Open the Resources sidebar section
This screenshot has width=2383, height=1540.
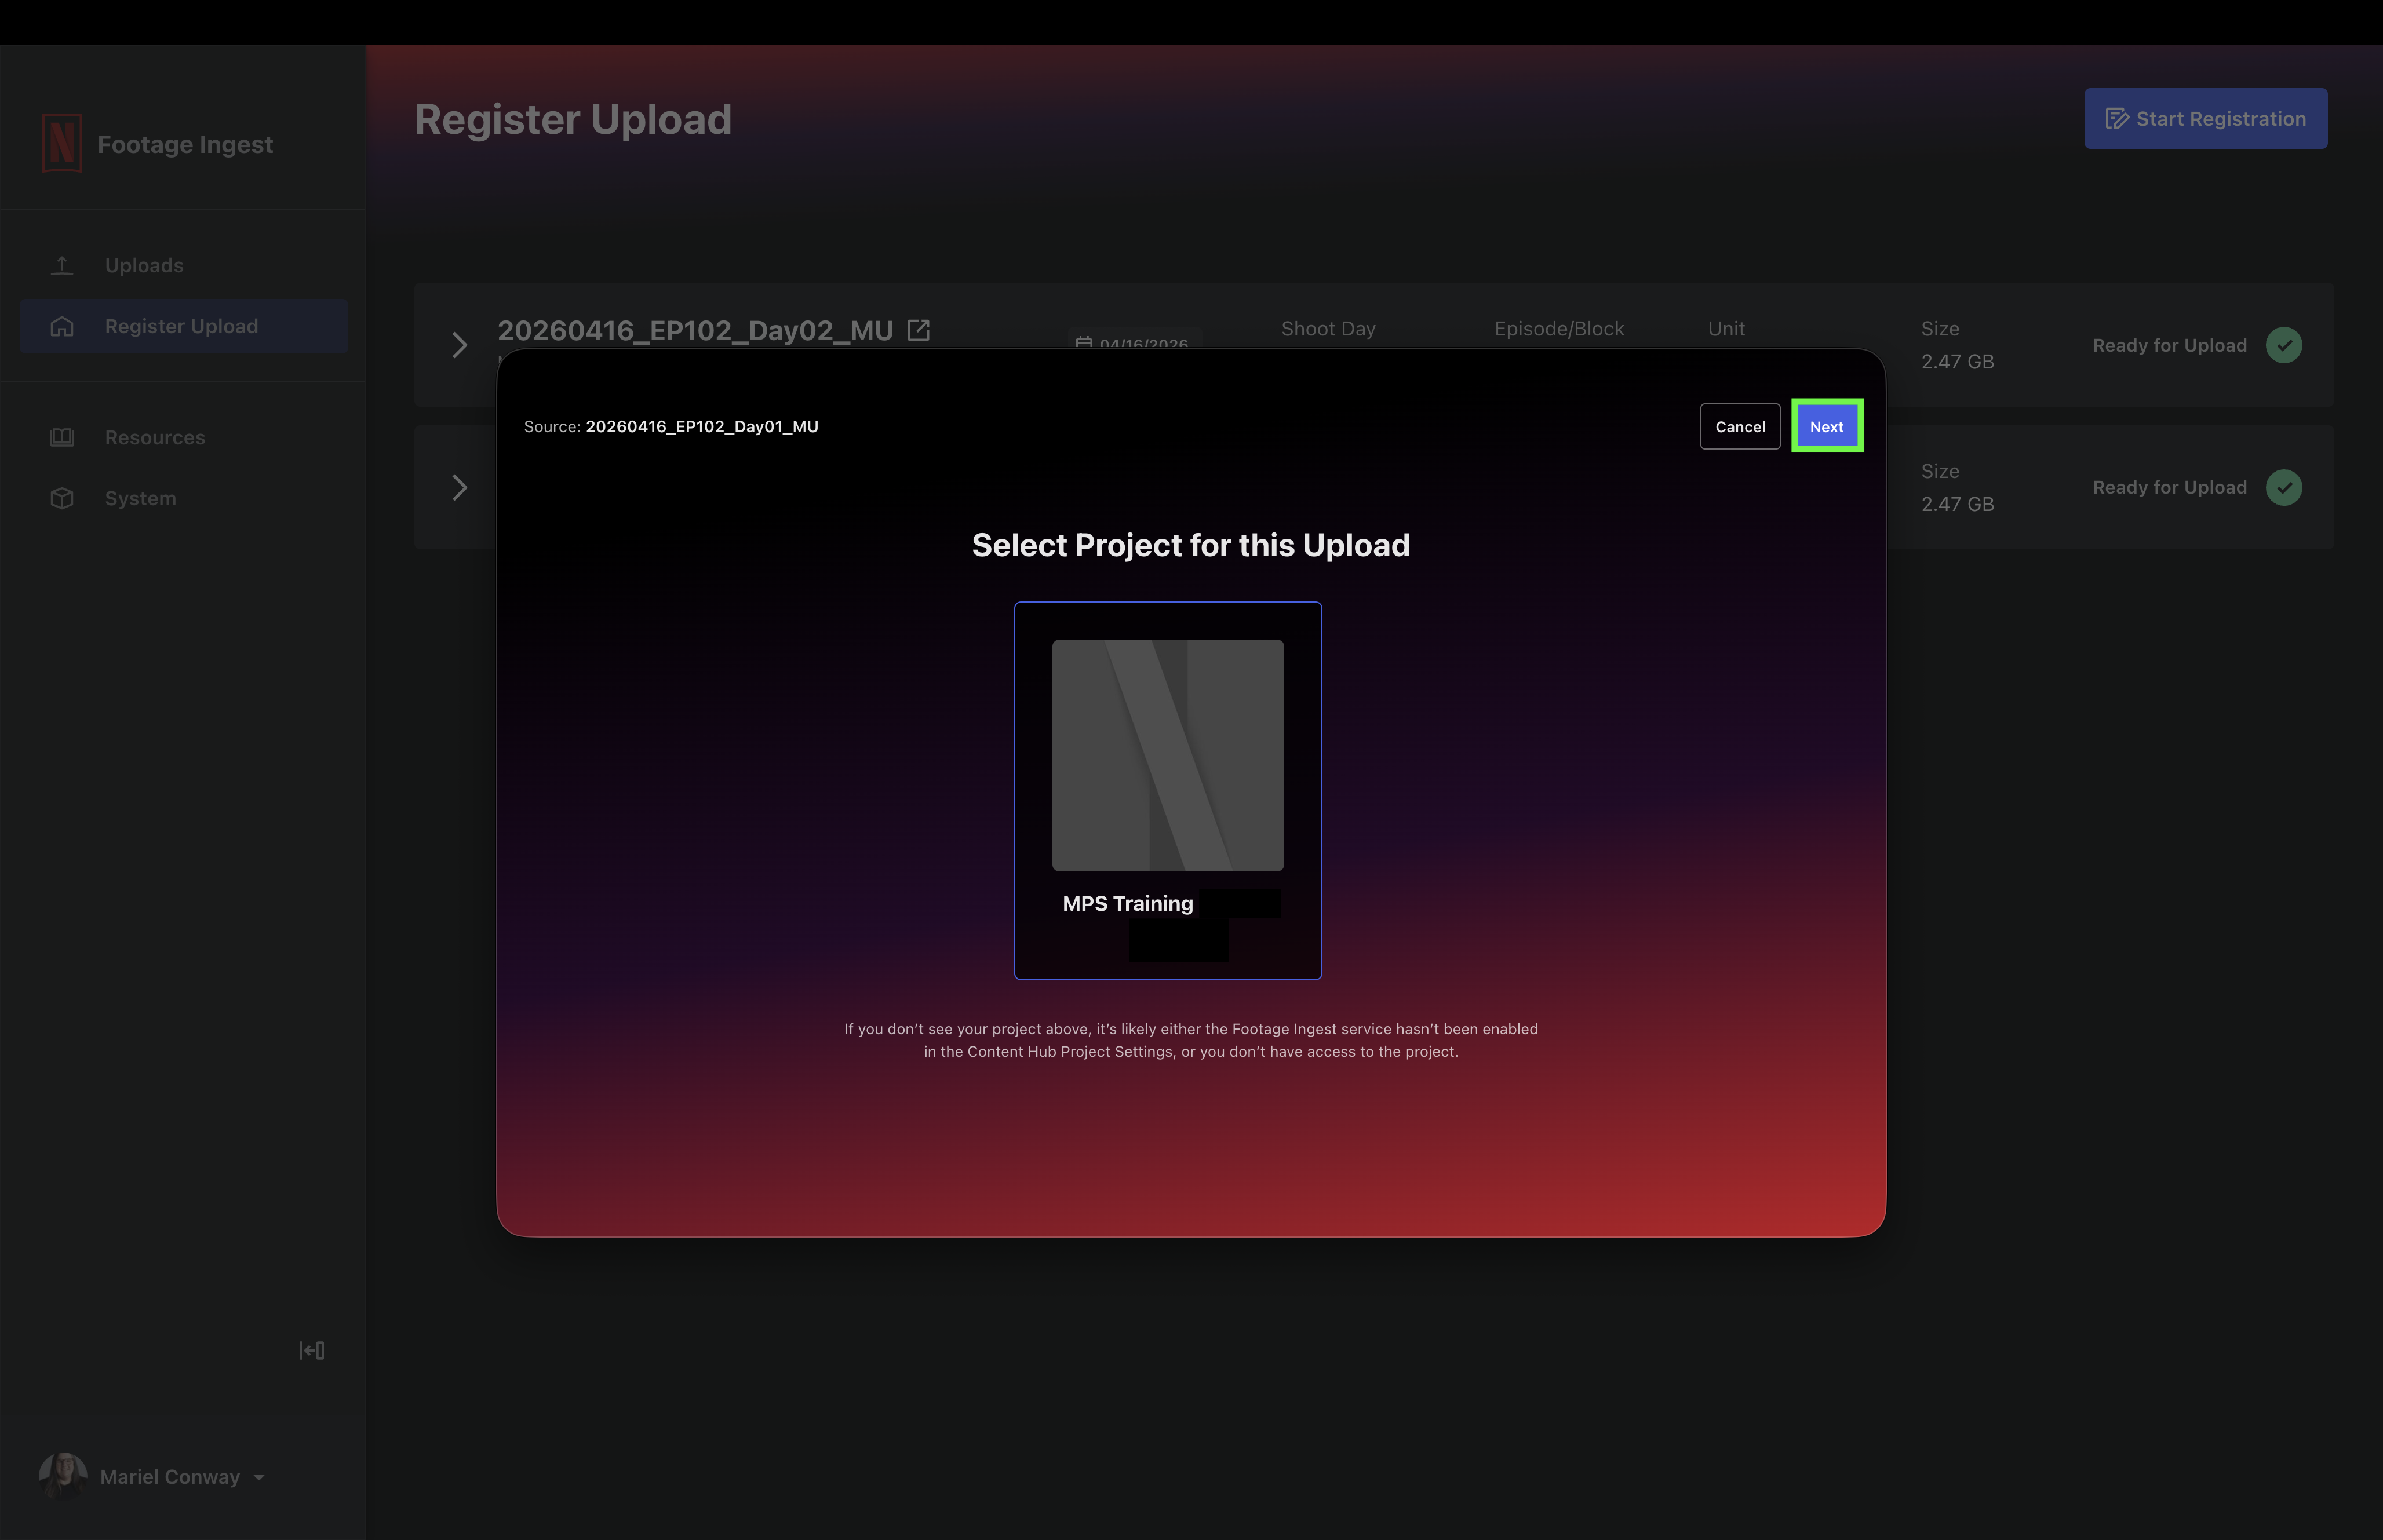(183, 437)
